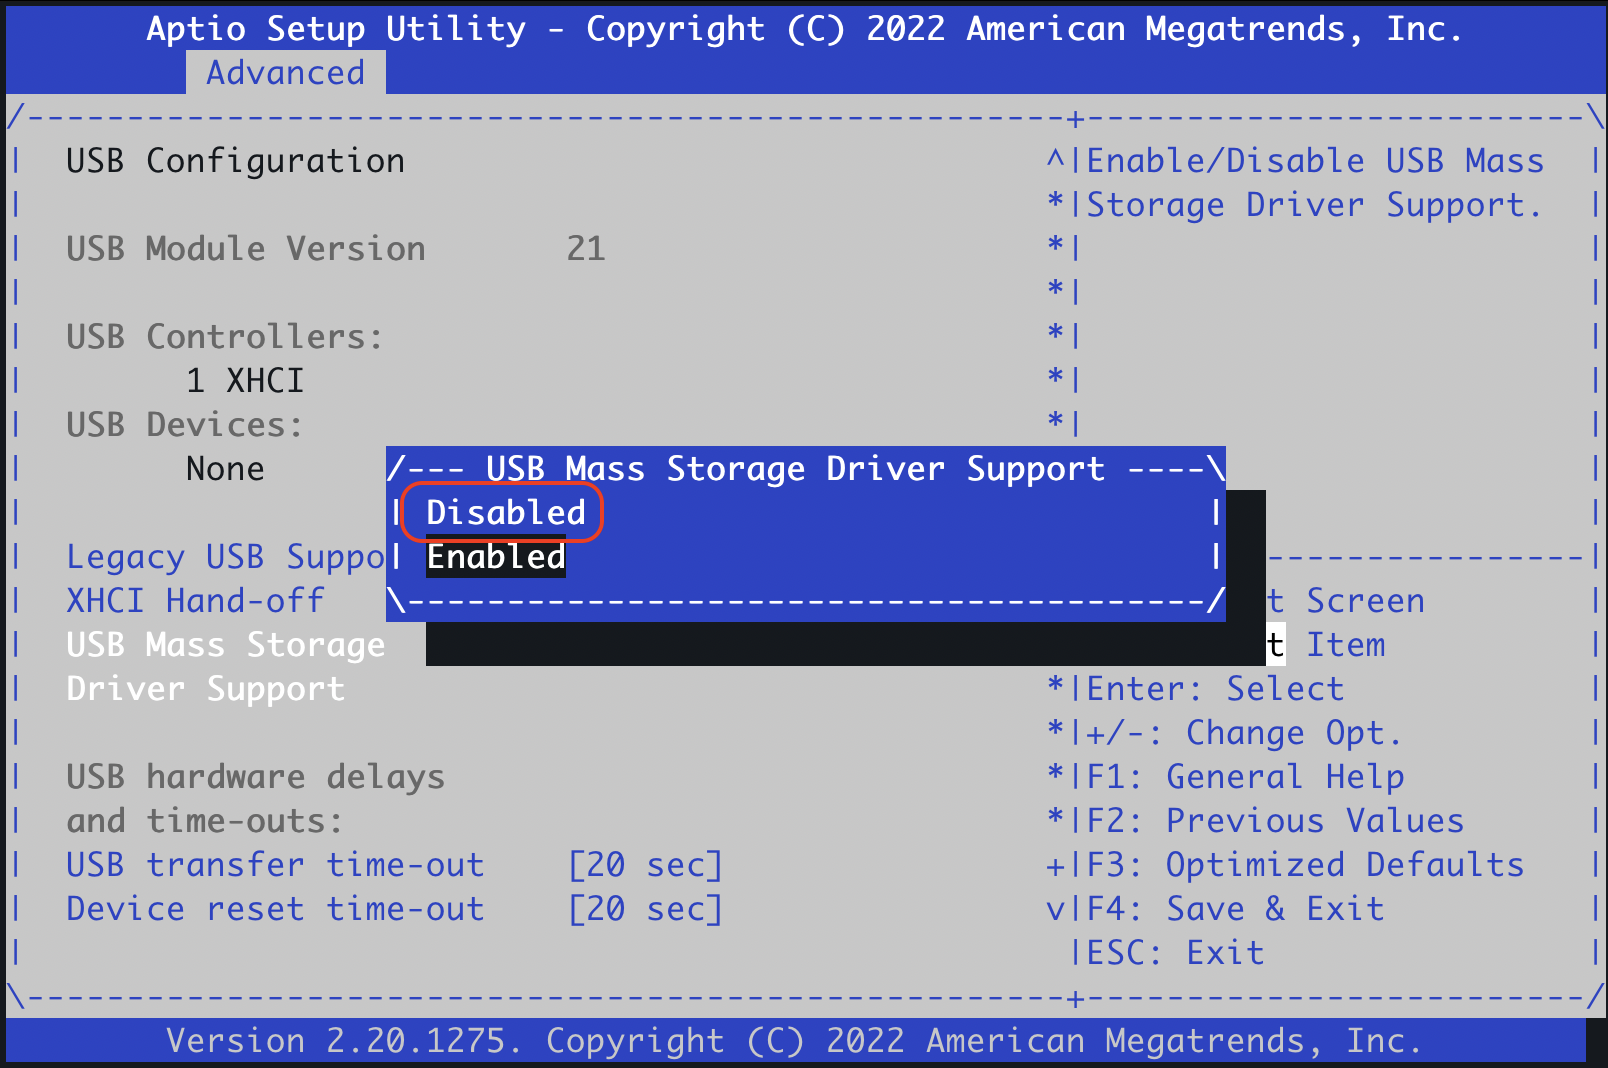Select the Disabled option in the popup
This screenshot has height=1068, width=1608.
(x=505, y=513)
